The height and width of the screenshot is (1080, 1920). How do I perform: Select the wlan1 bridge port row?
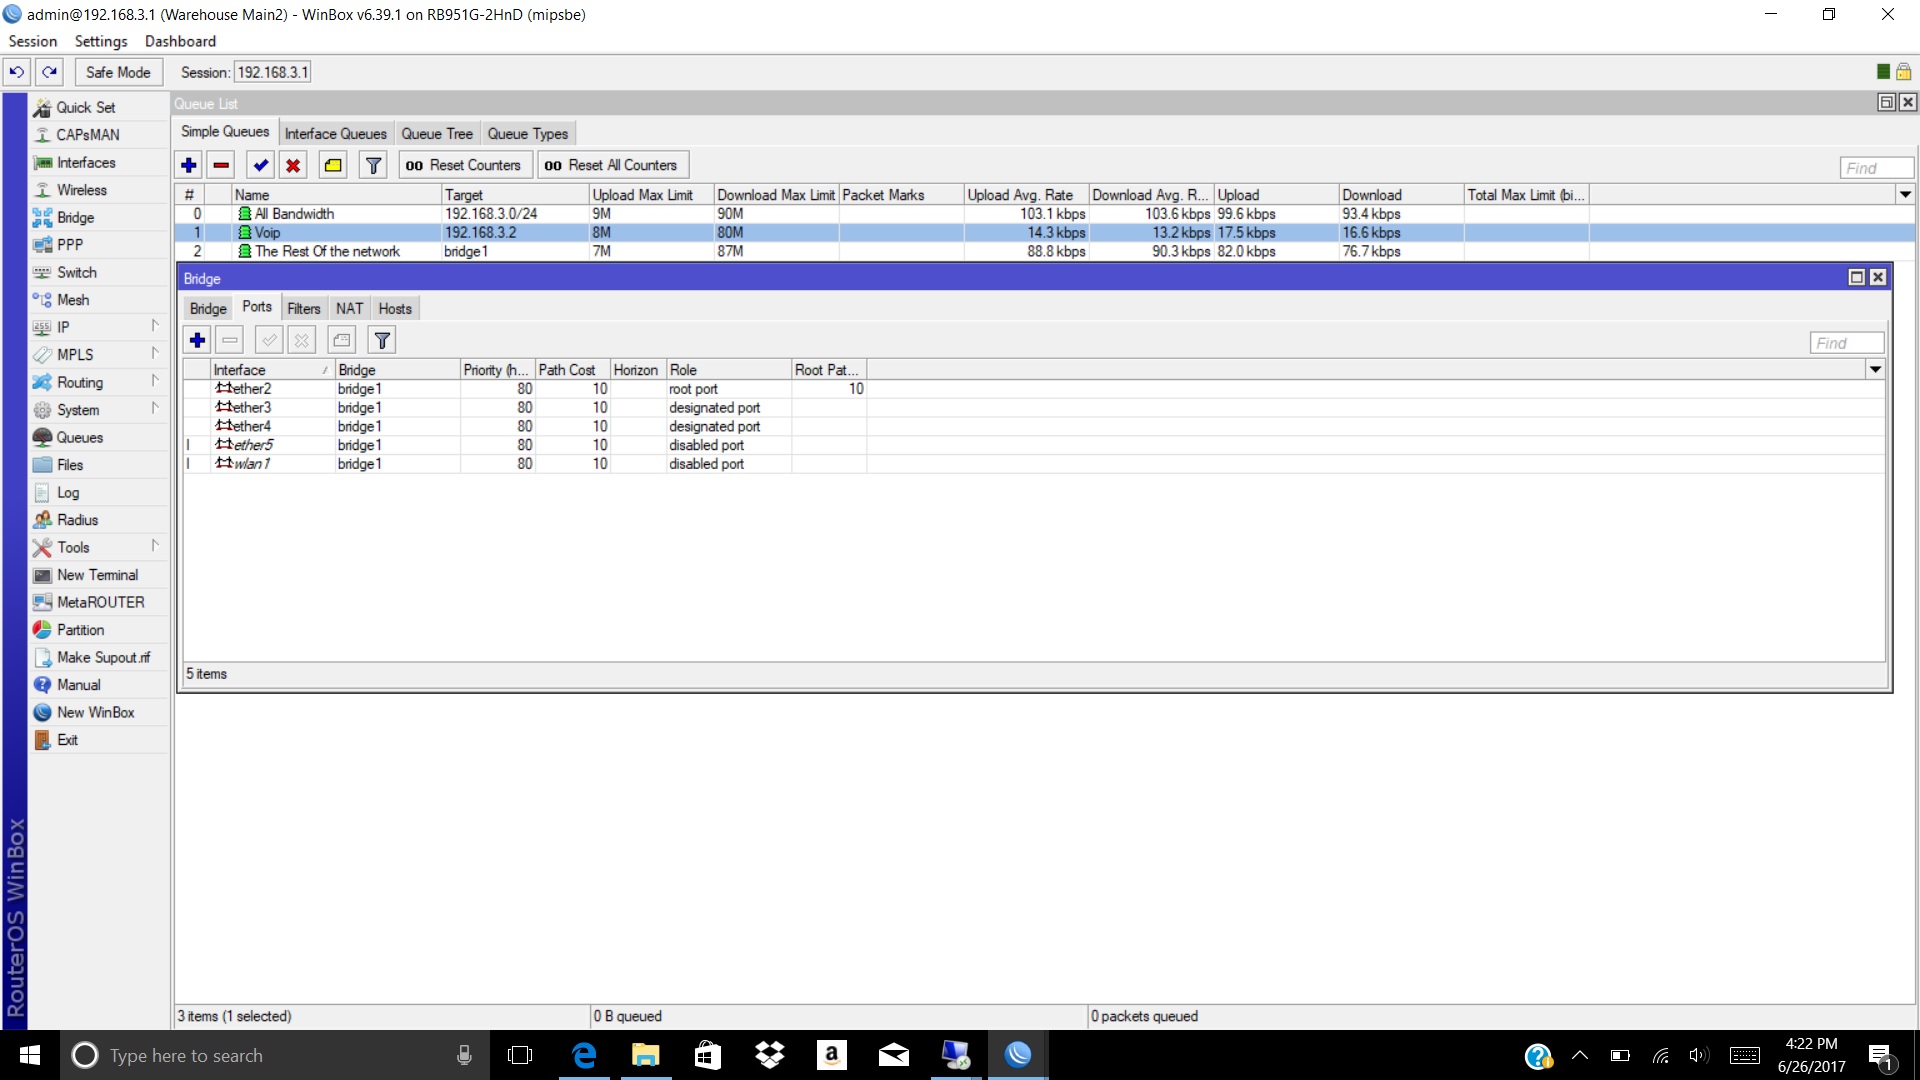coord(1034,464)
